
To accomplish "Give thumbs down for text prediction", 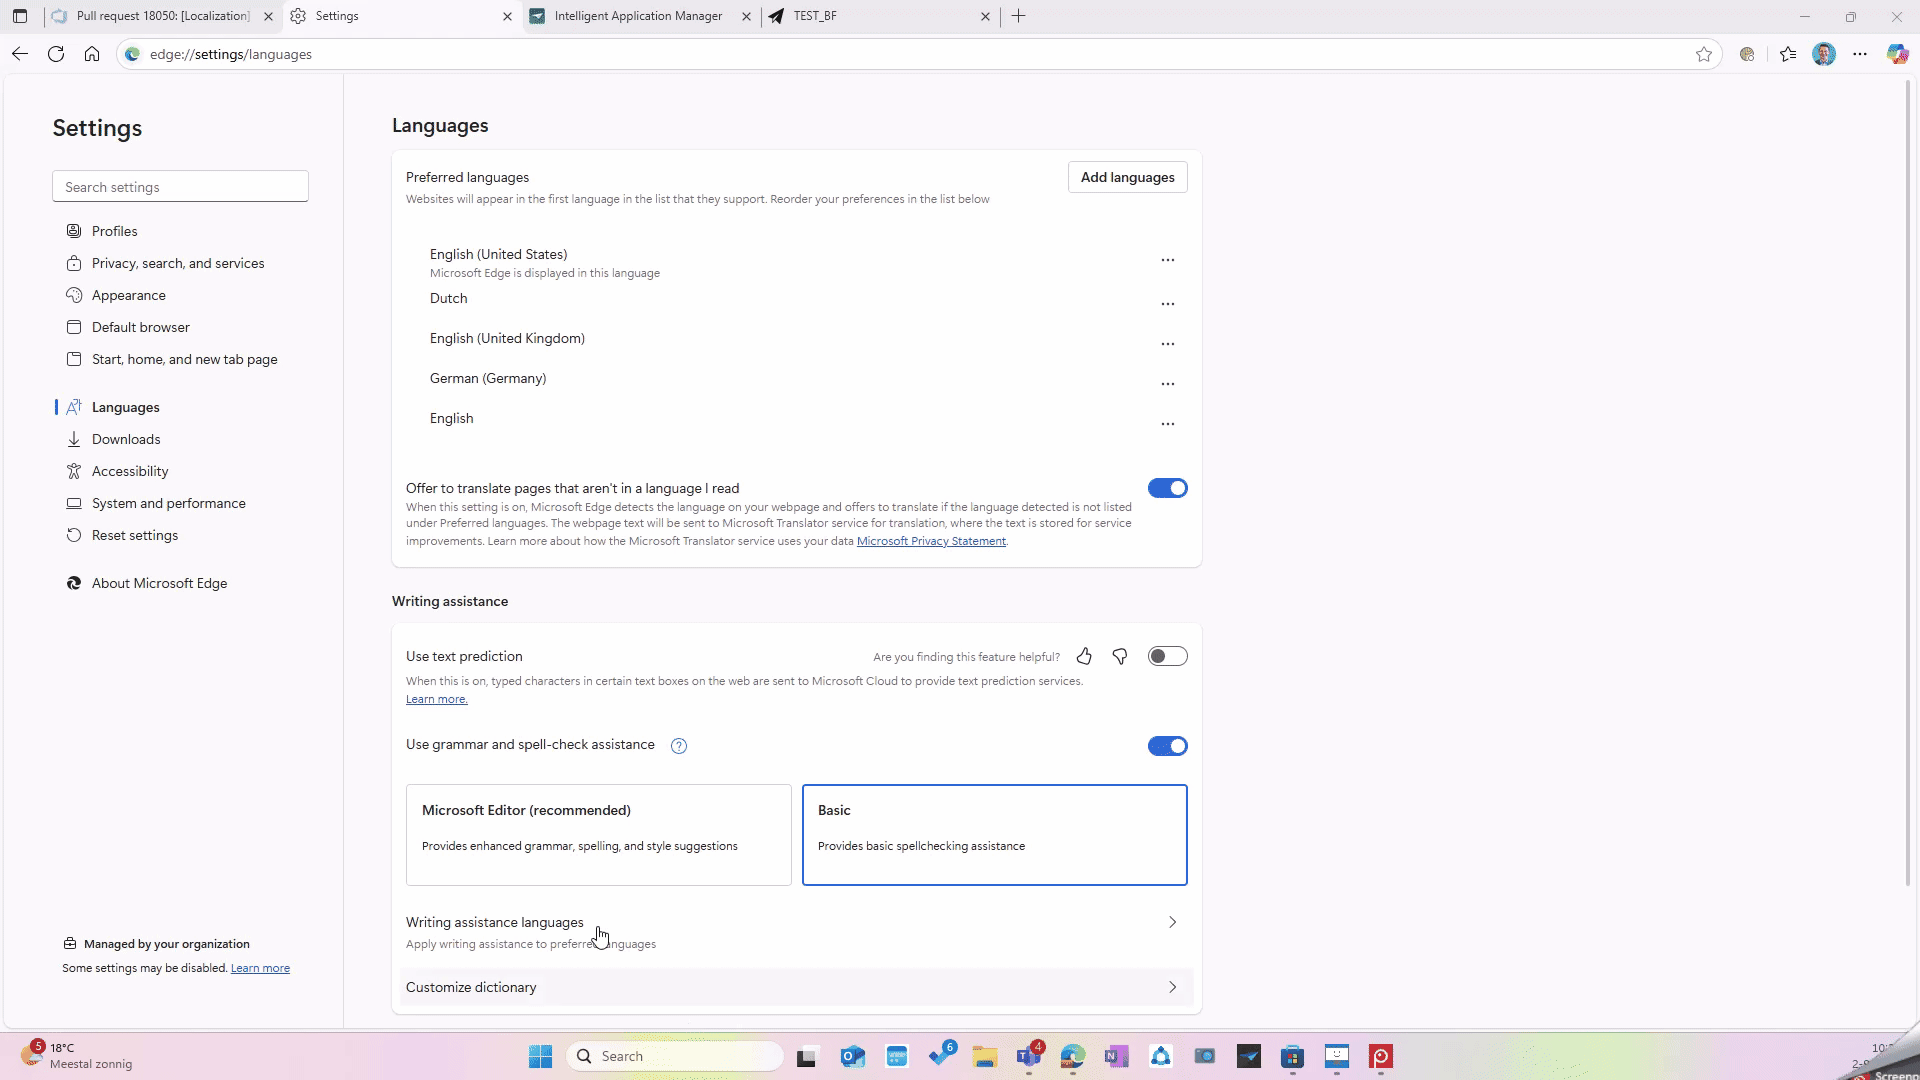I will [x=1120, y=656].
